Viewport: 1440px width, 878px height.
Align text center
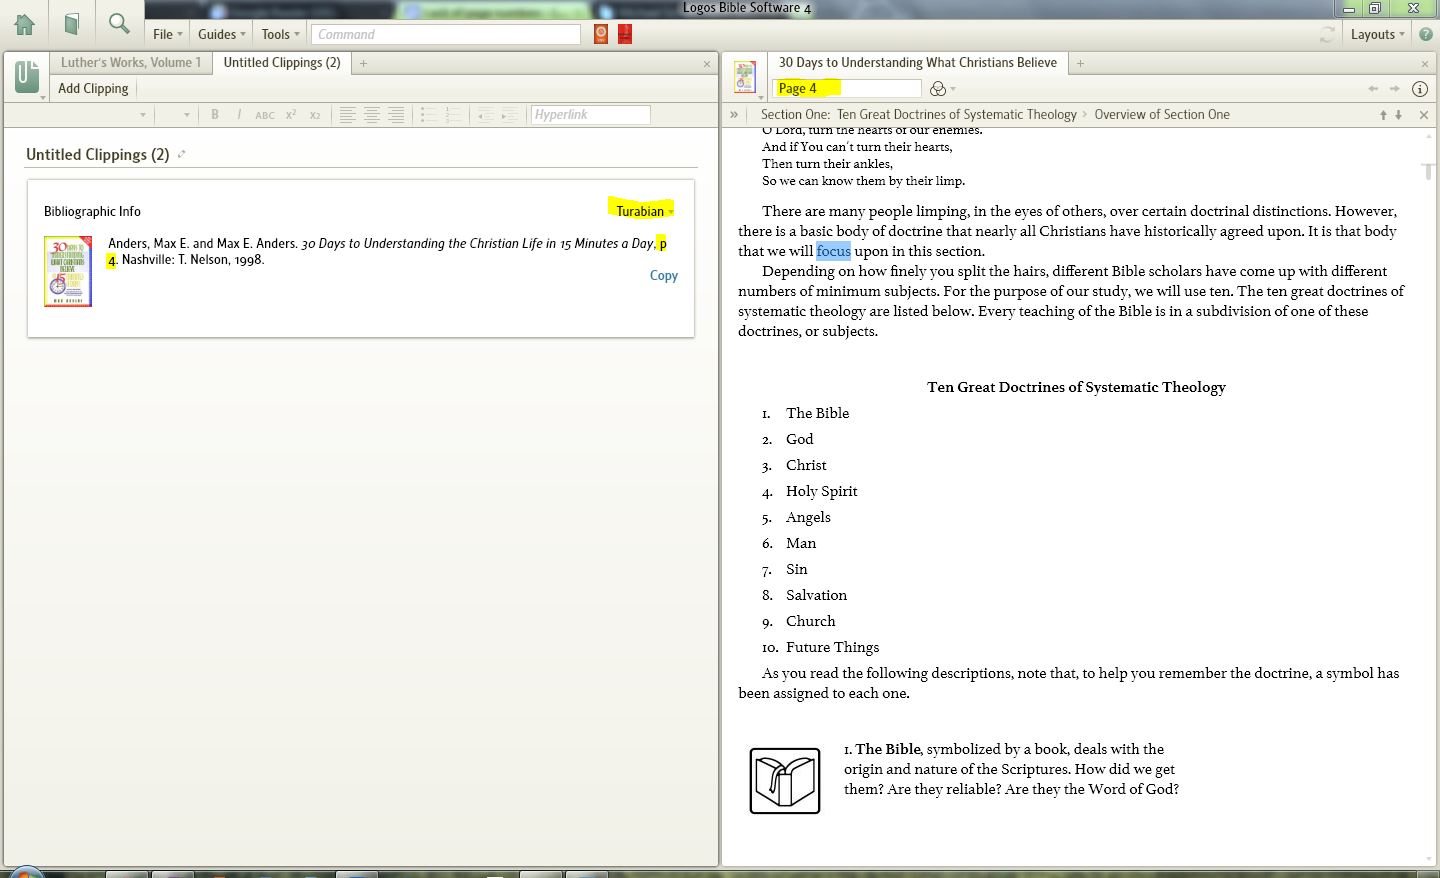click(x=371, y=115)
